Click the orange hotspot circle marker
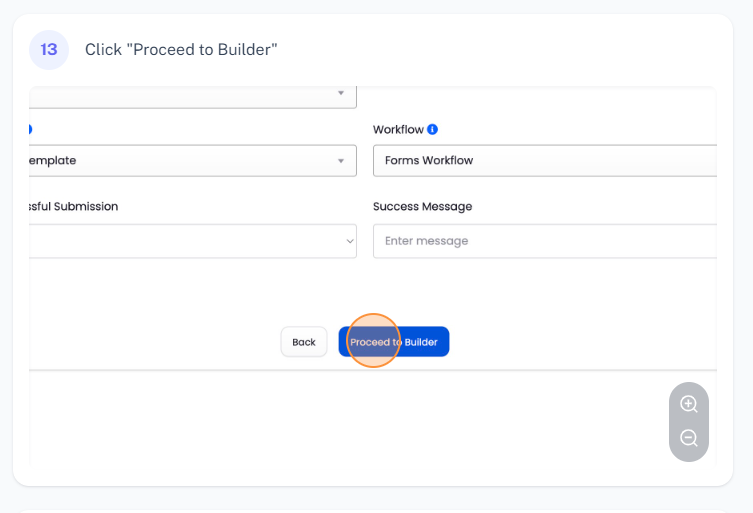This screenshot has width=753, height=513. [x=372, y=341]
